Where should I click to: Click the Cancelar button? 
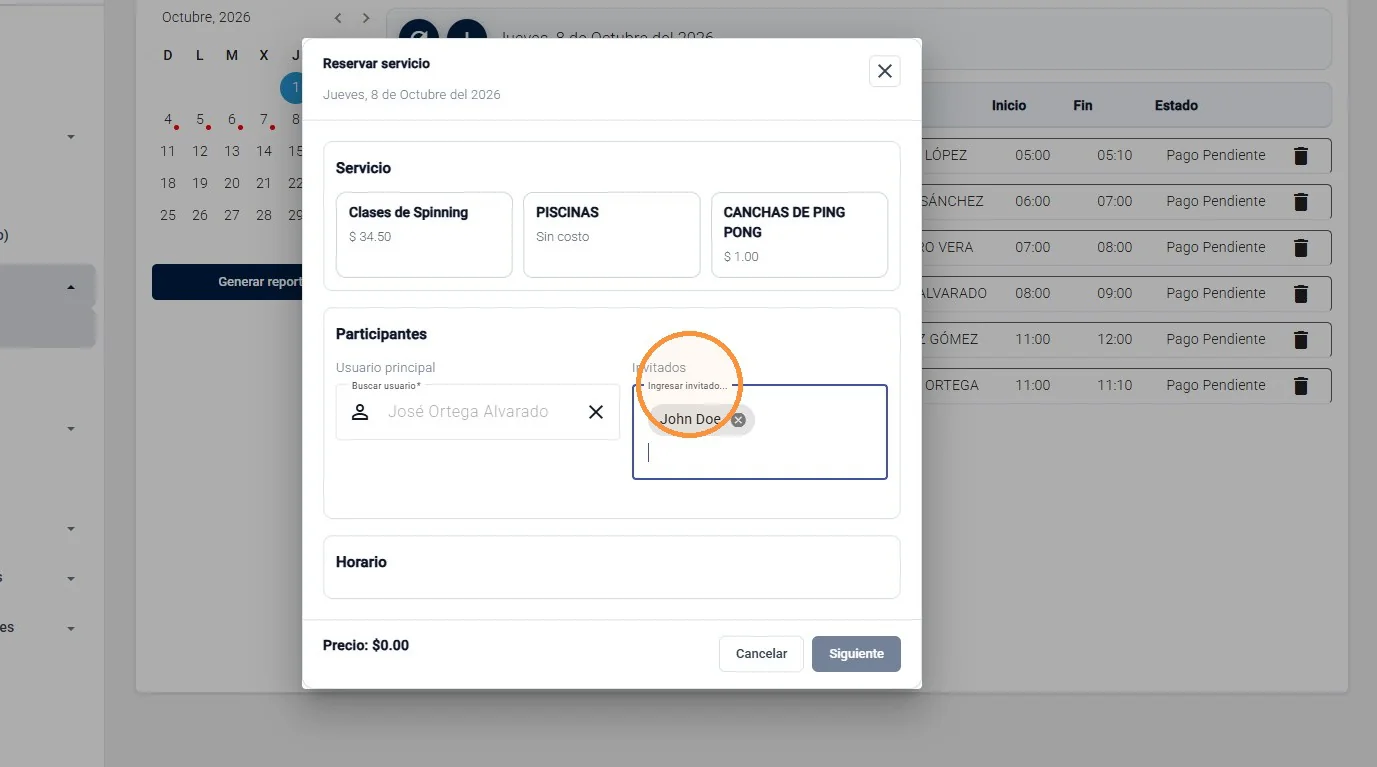point(761,654)
